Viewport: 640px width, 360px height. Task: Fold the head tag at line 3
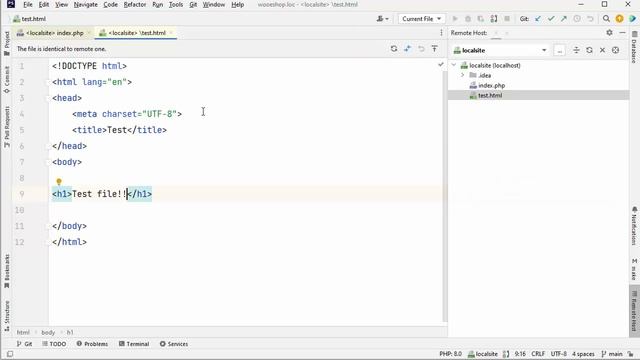pos(48,98)
